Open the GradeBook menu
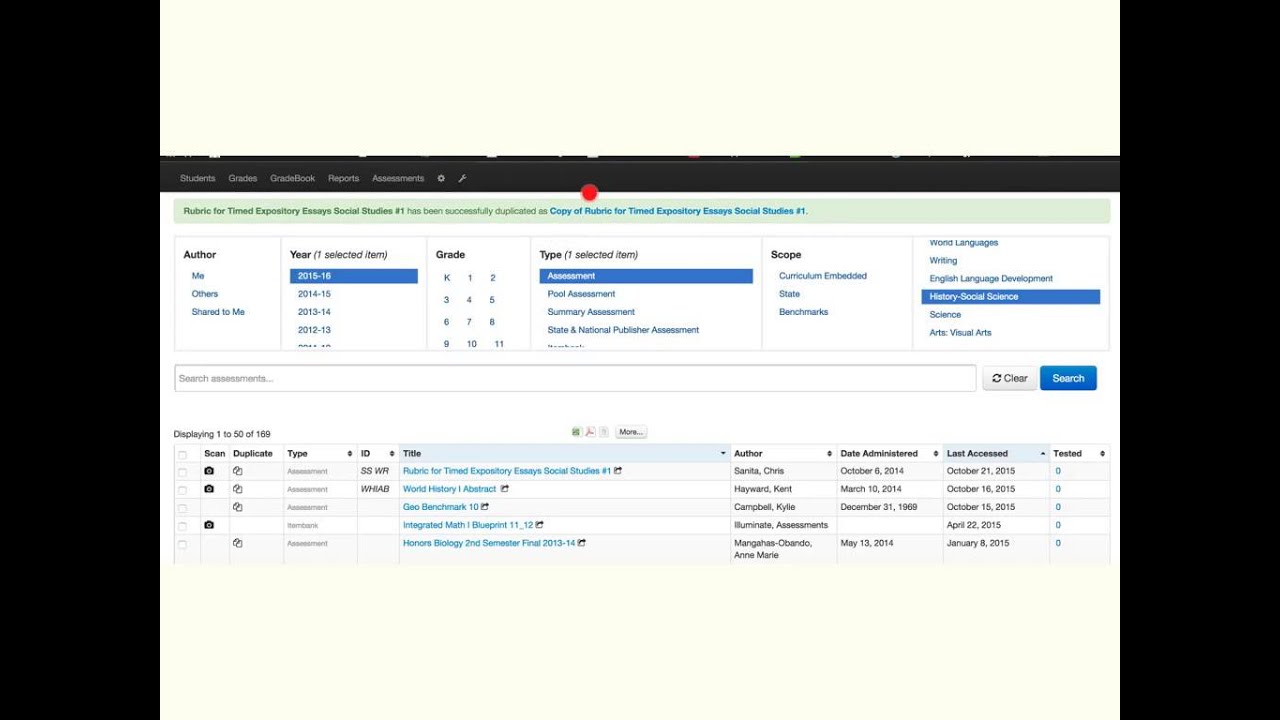1280x720 pixels. 292,178
